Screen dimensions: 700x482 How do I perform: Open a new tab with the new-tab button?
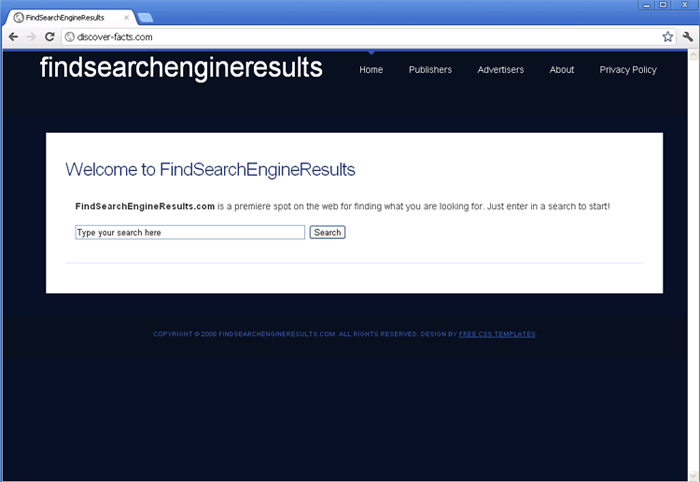point(145,18)
